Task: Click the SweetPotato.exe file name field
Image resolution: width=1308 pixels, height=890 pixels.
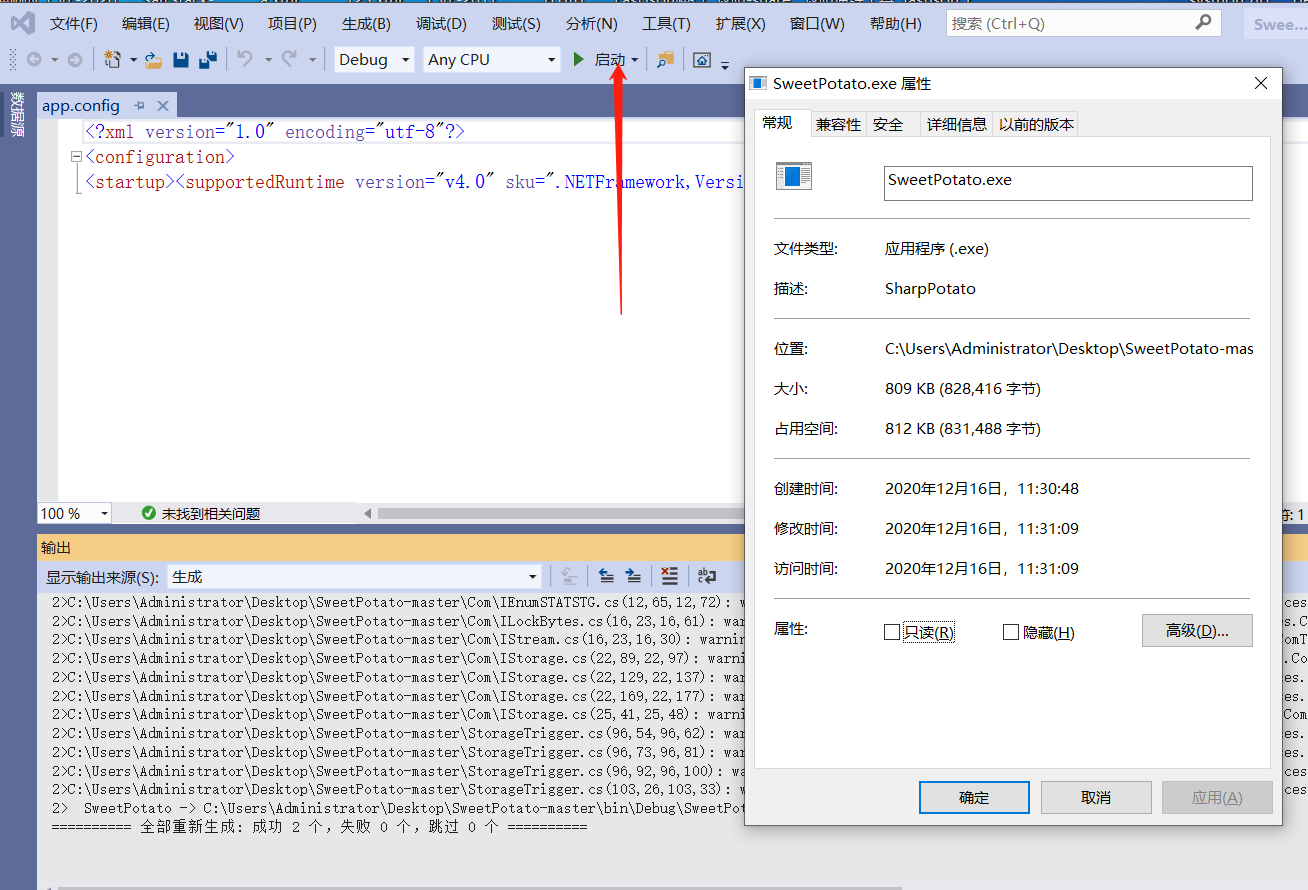Action: 1068,183
